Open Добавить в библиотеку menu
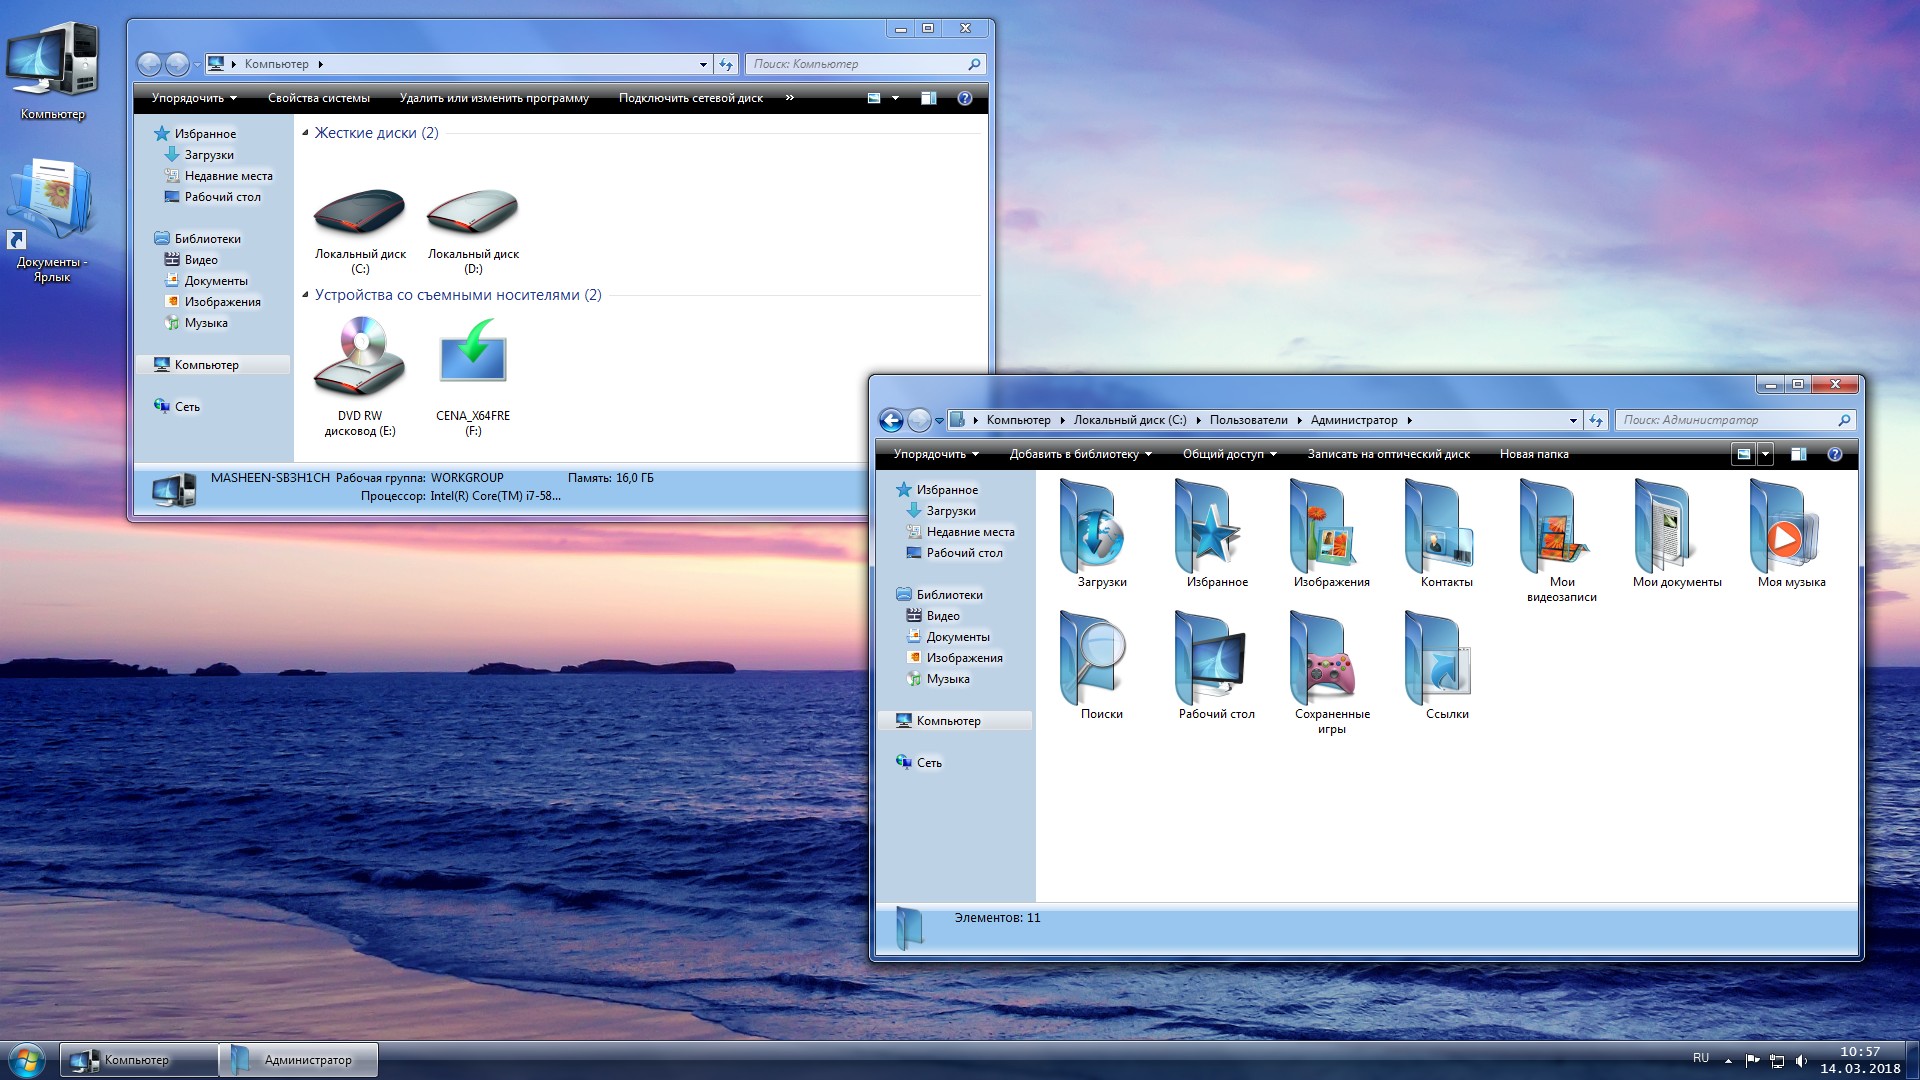 point(1079,454)
